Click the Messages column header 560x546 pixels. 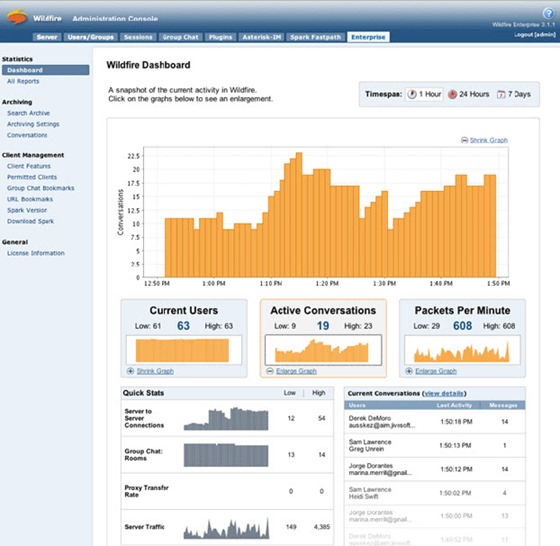(x=503, y=405)
